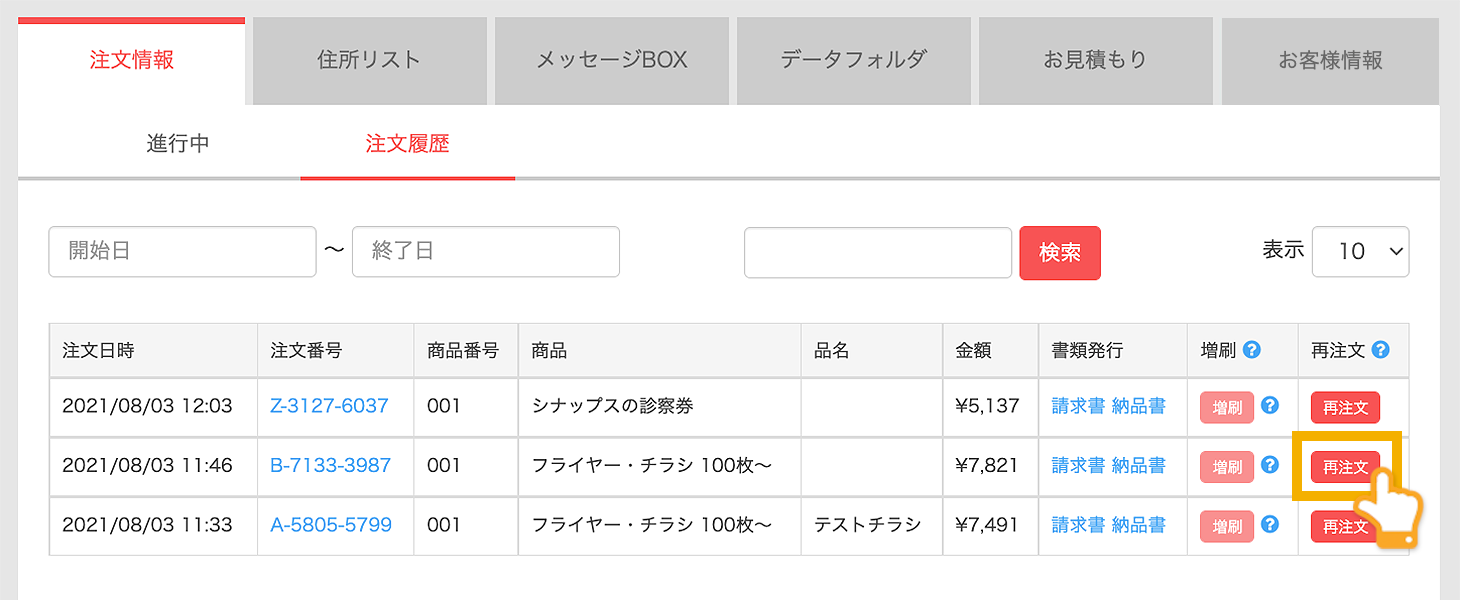Open the メッセージBOX tab
Image resolution: width=1460 pixels, height=600 pixels.
click(x=611, y=60)
